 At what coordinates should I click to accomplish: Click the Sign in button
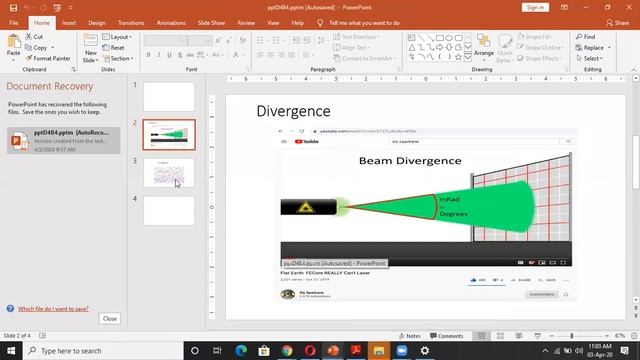pos(535,7)
